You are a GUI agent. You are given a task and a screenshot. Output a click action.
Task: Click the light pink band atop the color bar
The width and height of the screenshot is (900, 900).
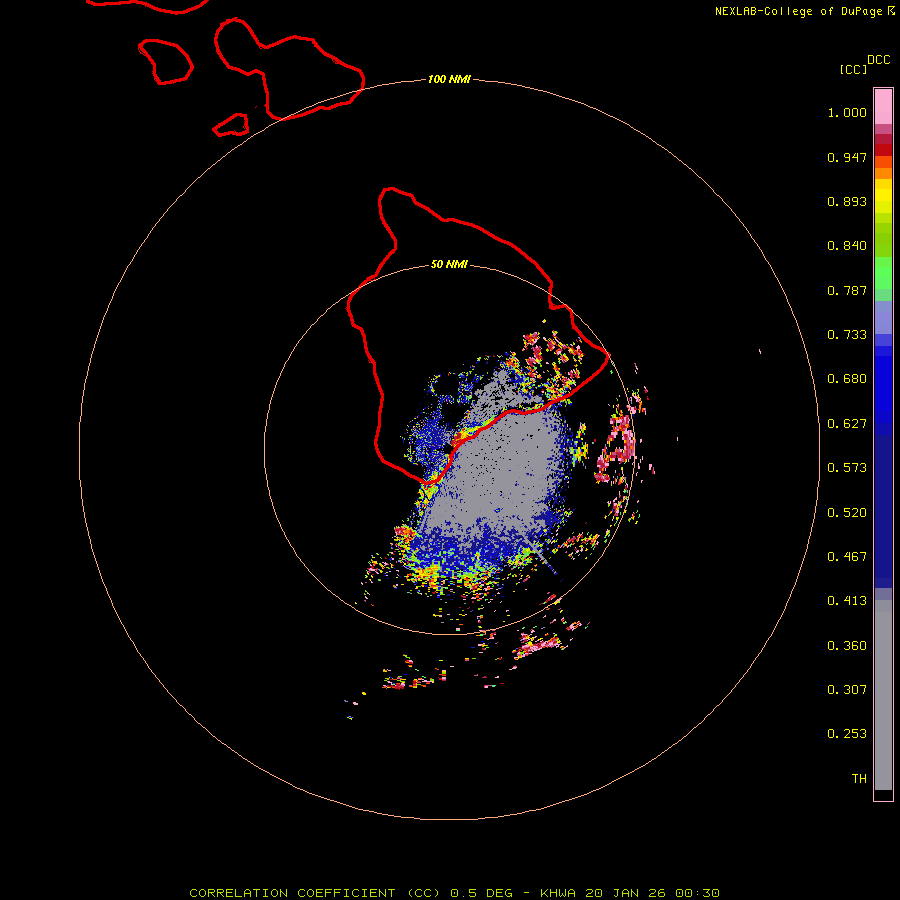pyautogui.click(x=883, y=107)
